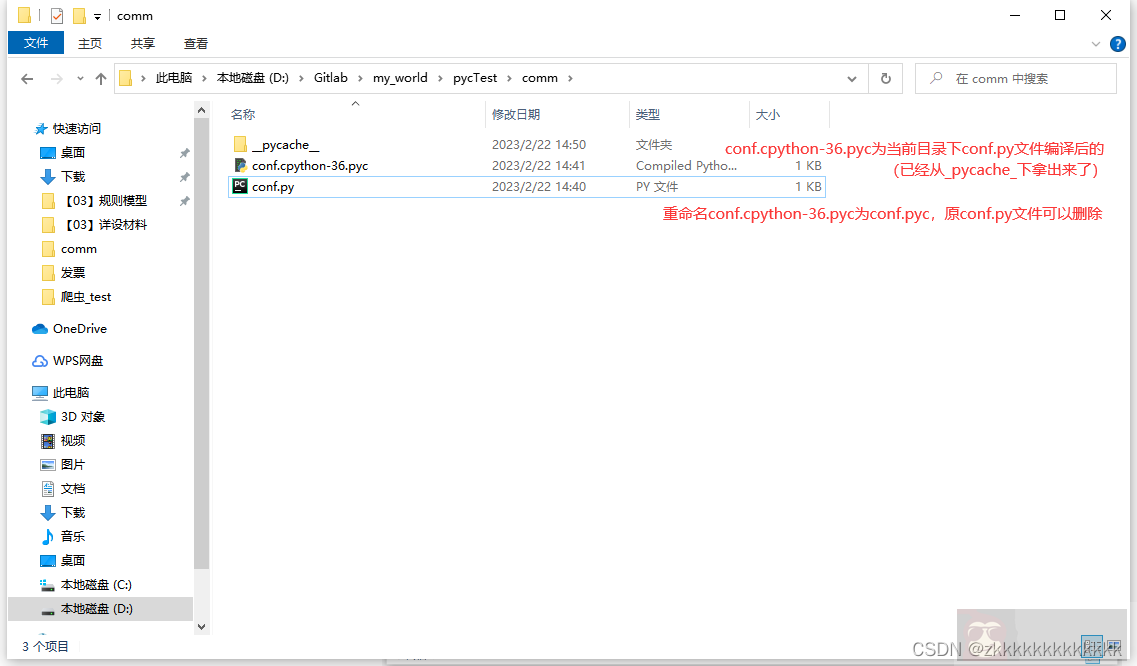Unpin 桌面 from quick access
This screenshot has height=666, width=1137.
pyautogui.click(x=185, y=152)
